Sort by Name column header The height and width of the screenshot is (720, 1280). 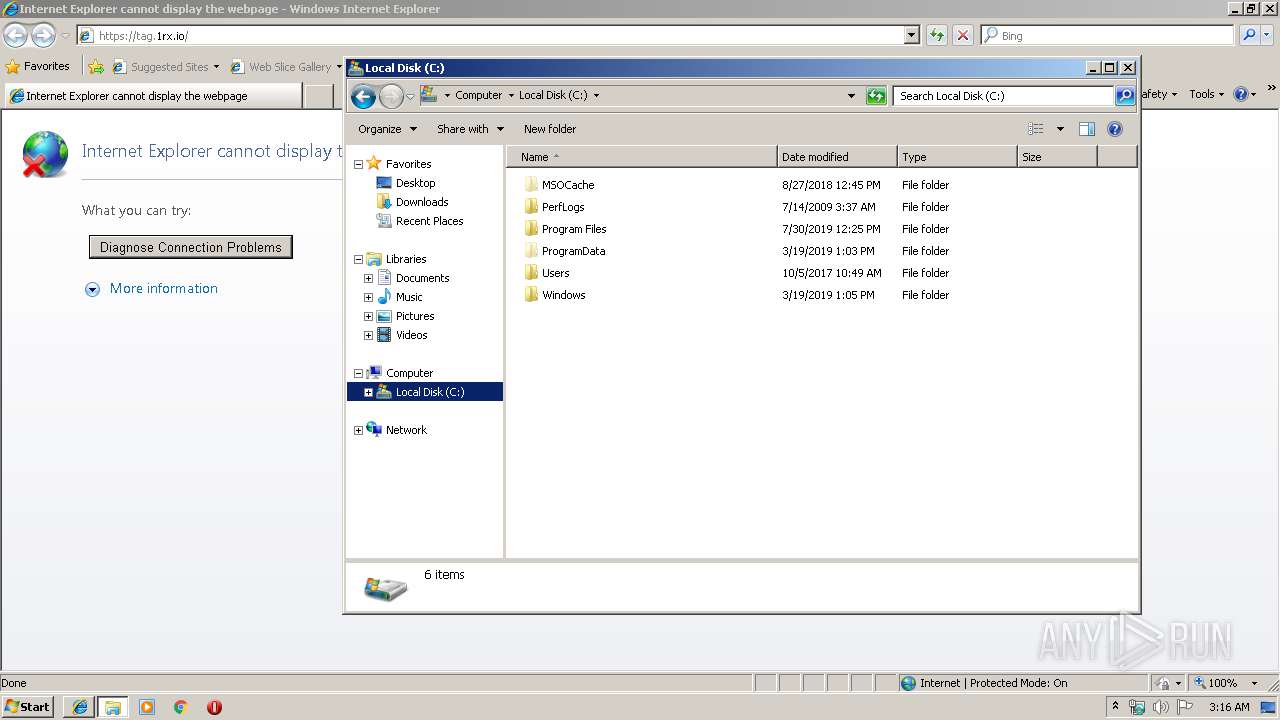point(642,157)
